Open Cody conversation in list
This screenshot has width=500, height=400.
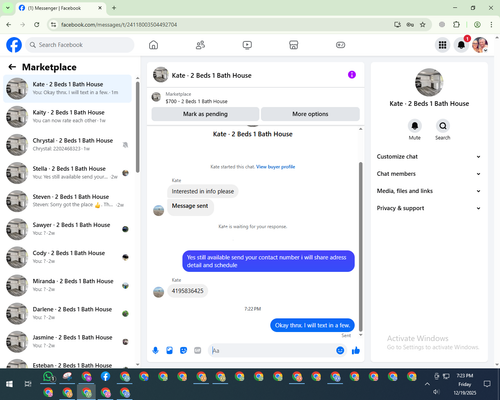[x=67, y=257]
